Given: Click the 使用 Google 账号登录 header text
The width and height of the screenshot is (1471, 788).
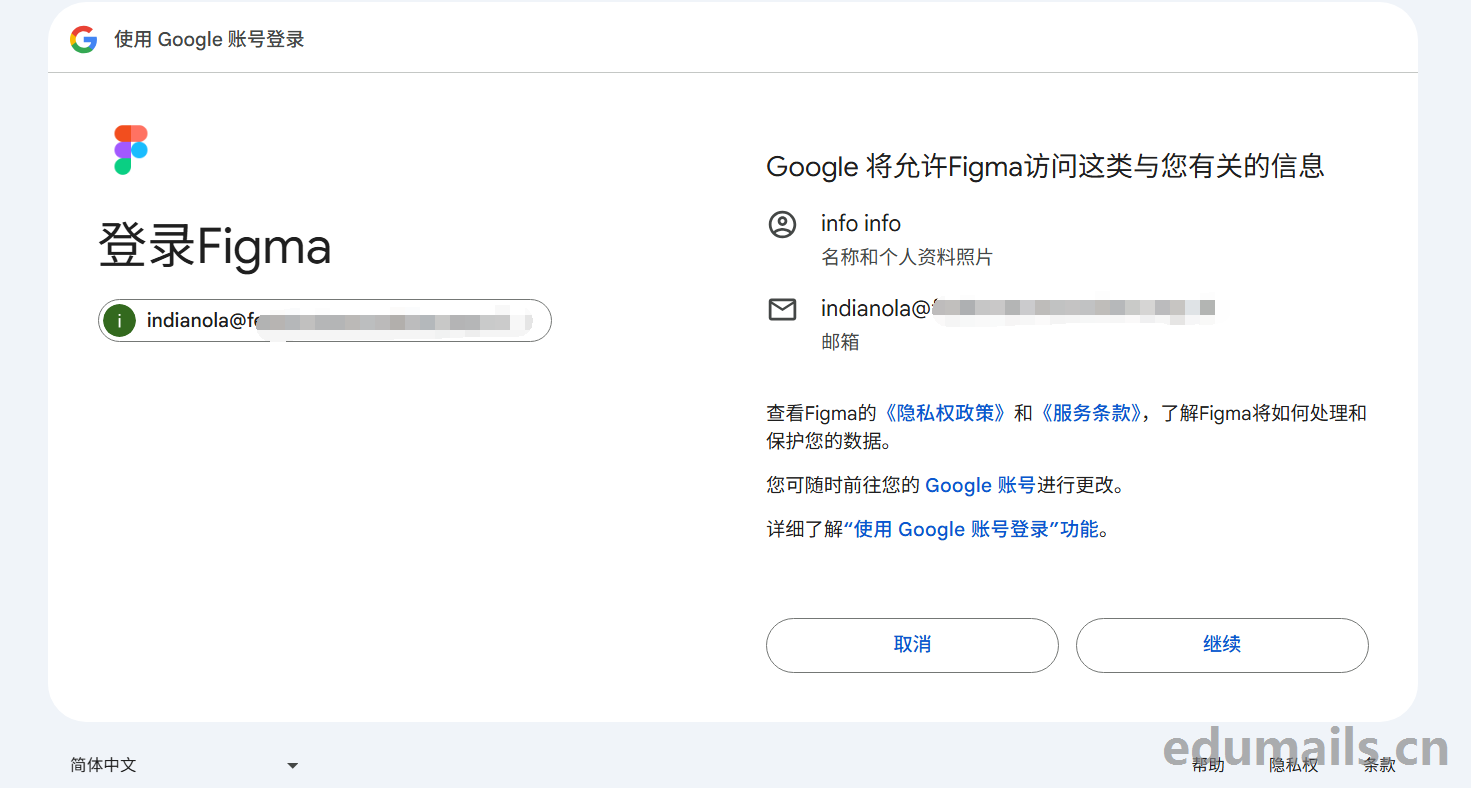Looking at the screenshot, I should click(209, 40).
